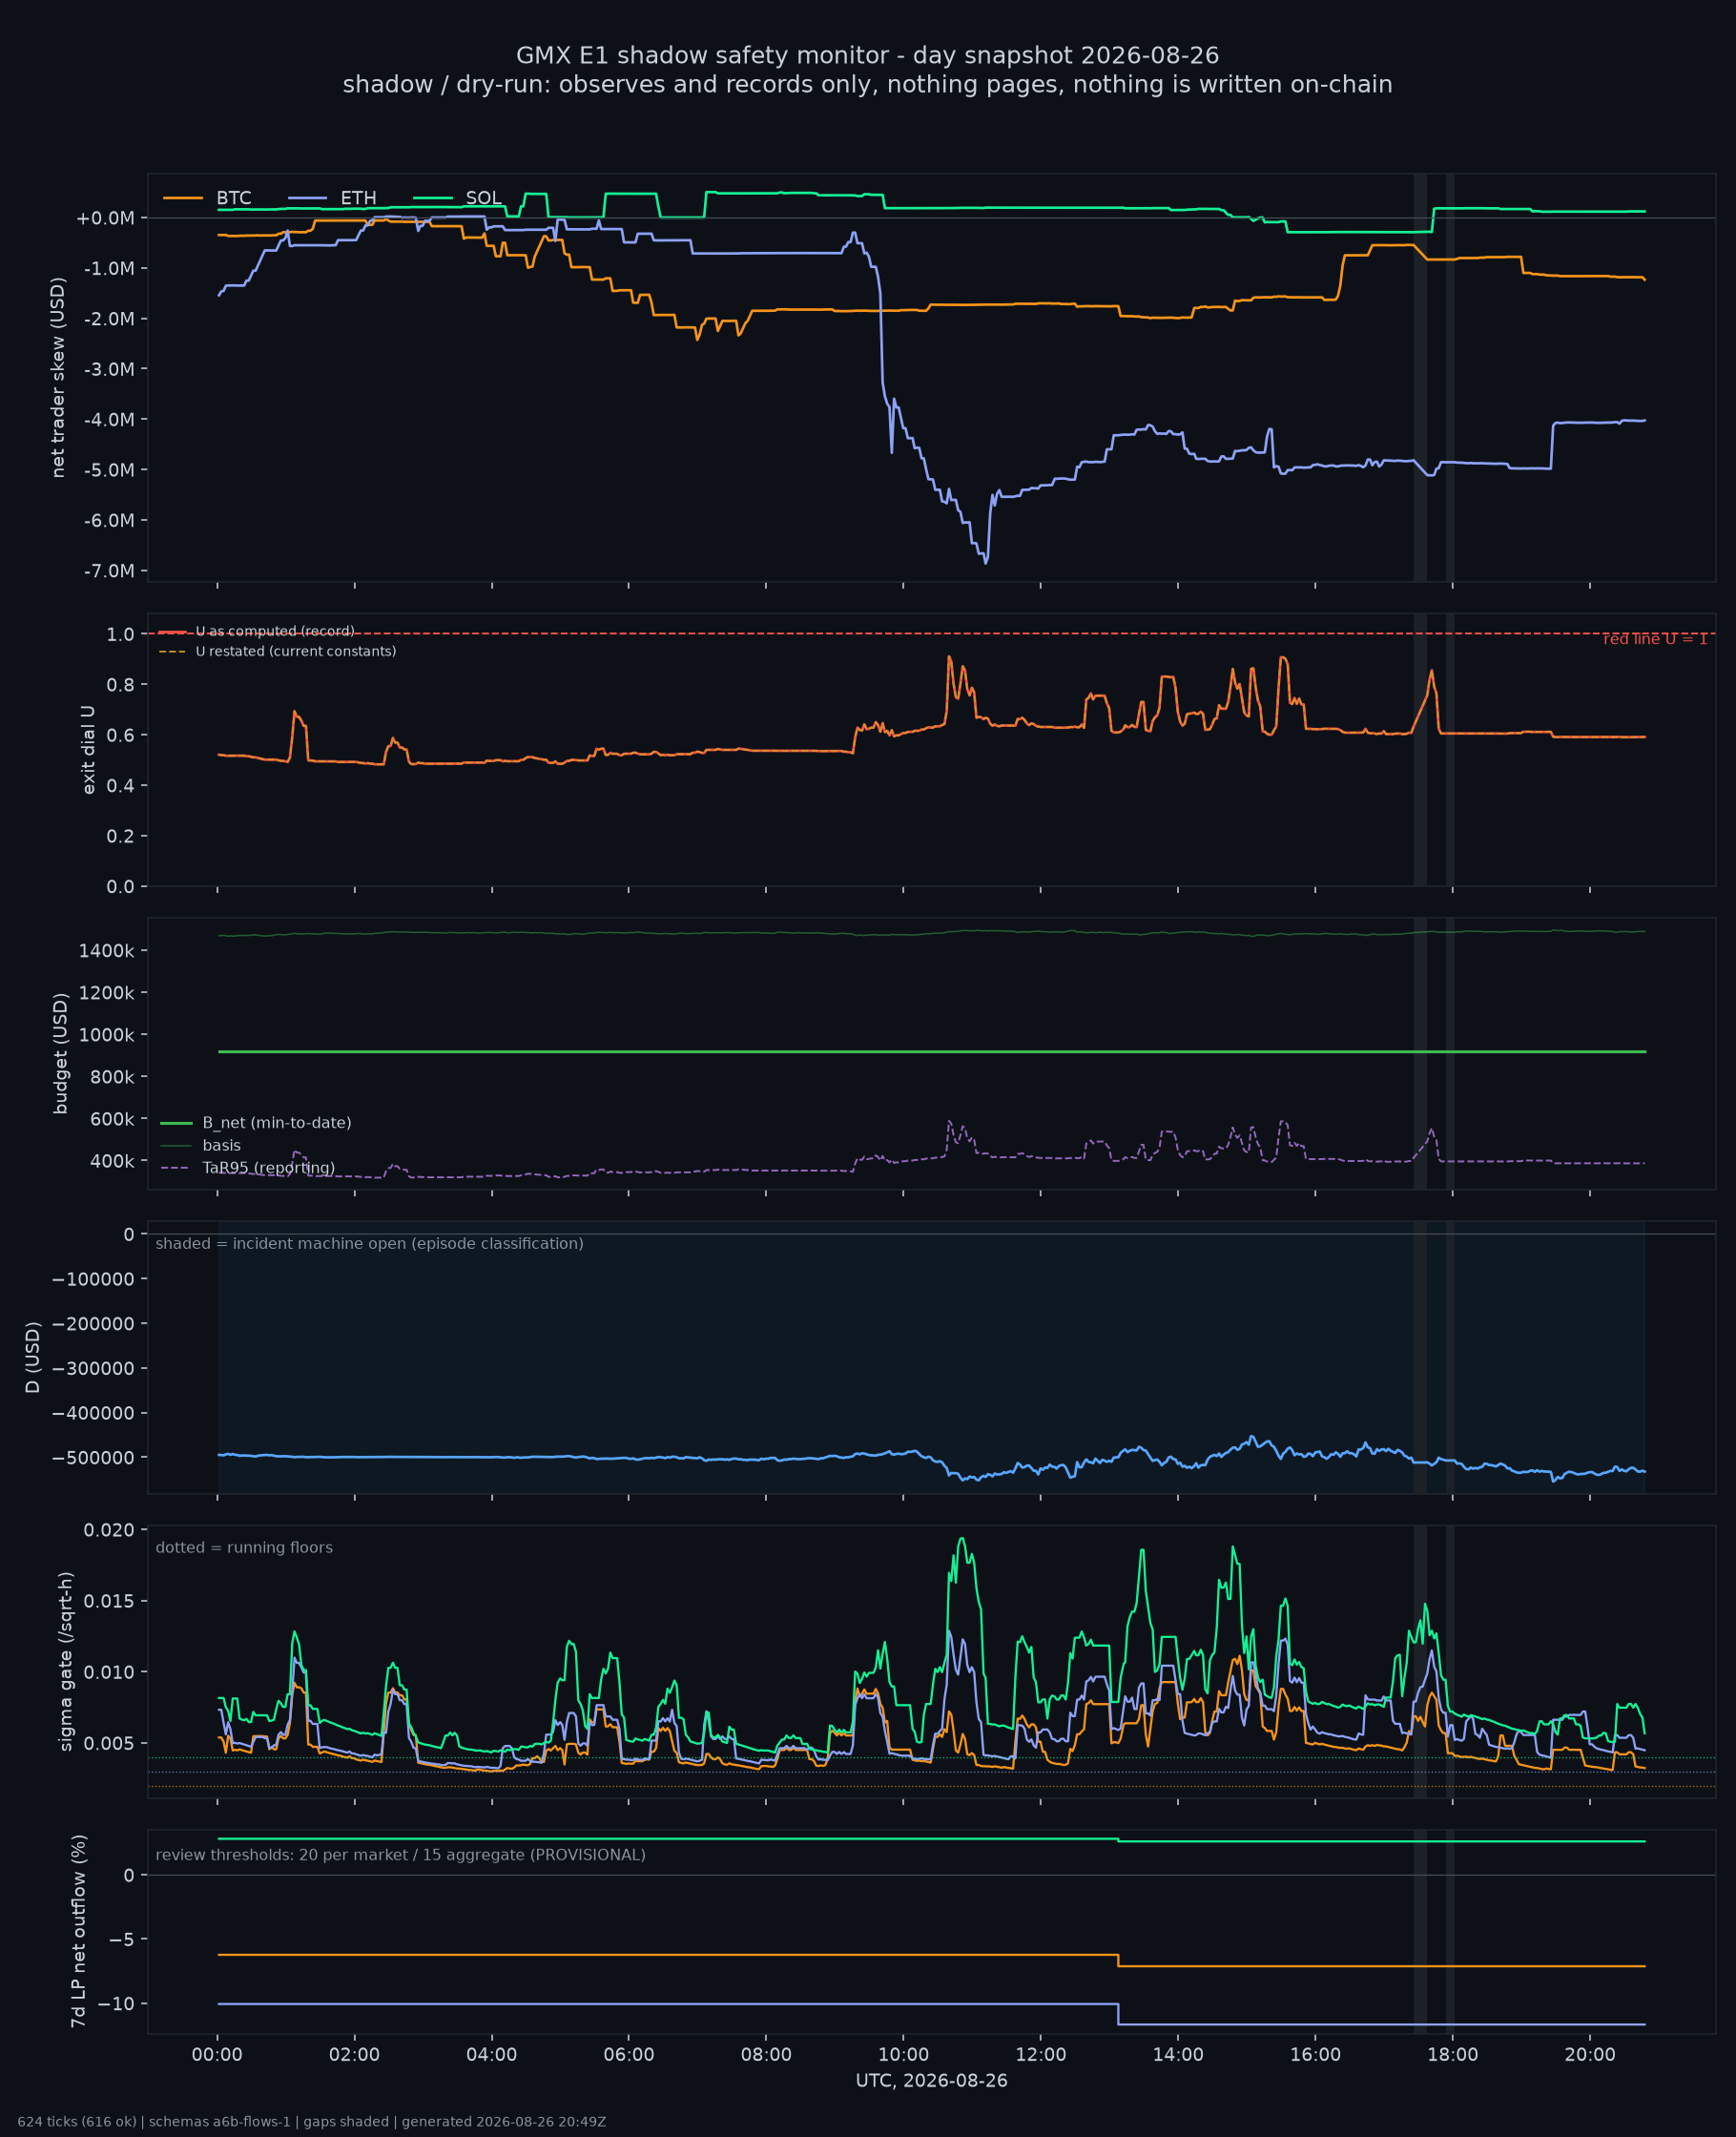Screen dimensions: 1736x2137
Task: Click the '600k' budget tick
Action: pos(112,1119)
